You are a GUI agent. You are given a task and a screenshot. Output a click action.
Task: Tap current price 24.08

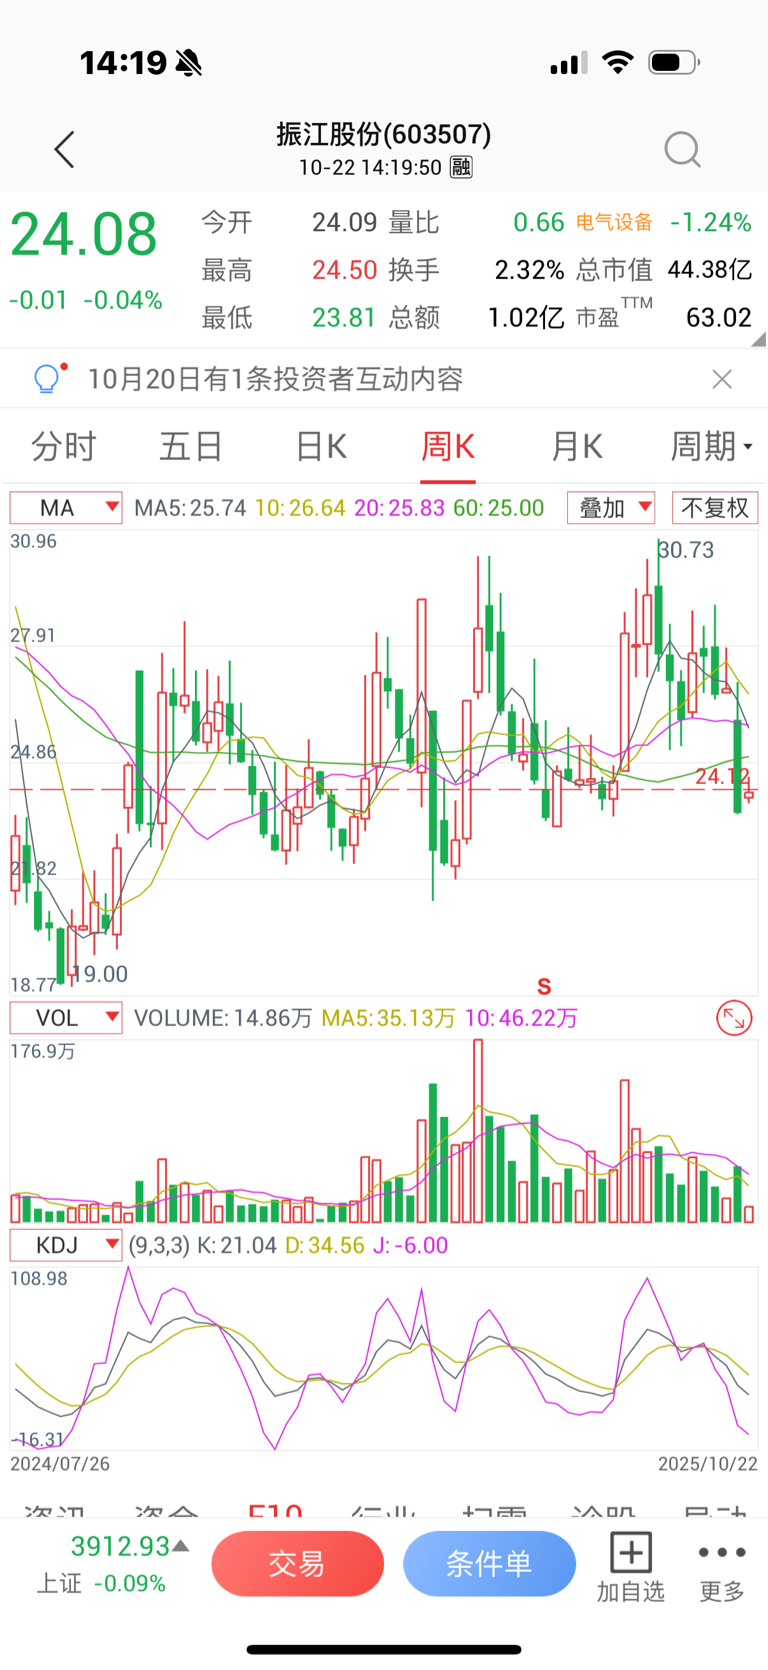coord(84,234)
